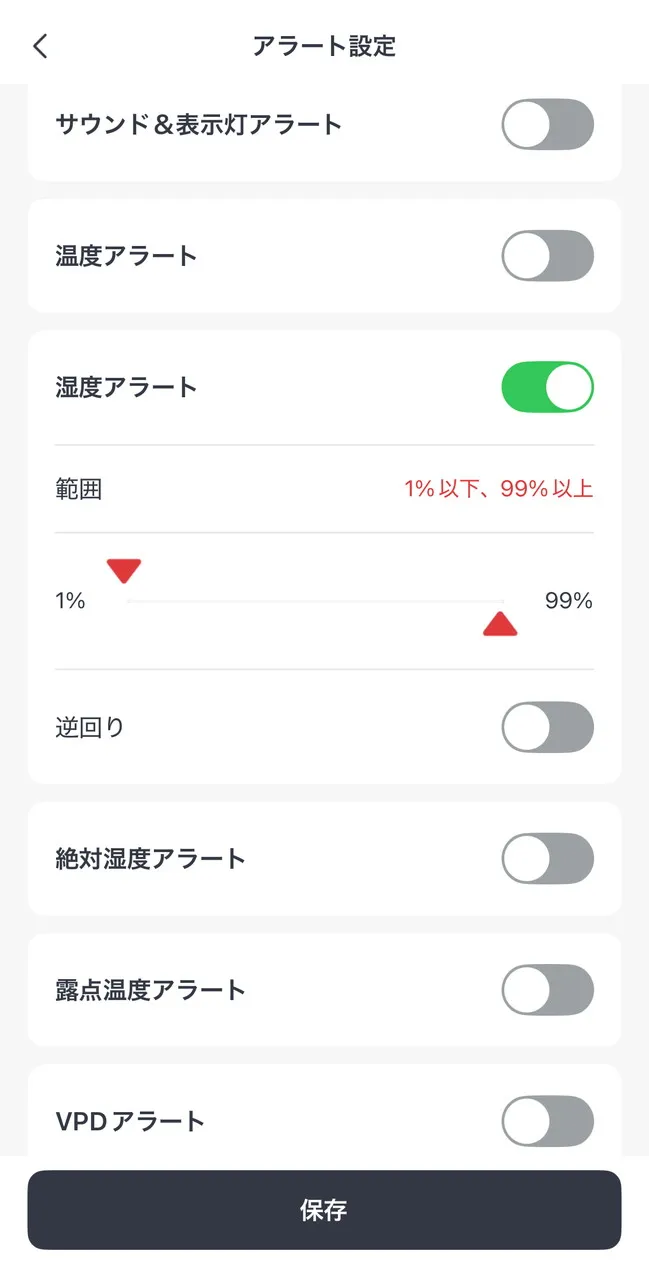Turn on the 温度アラート switch
This screenshot has height=1280, width=649.
click(x=547, y=256)
